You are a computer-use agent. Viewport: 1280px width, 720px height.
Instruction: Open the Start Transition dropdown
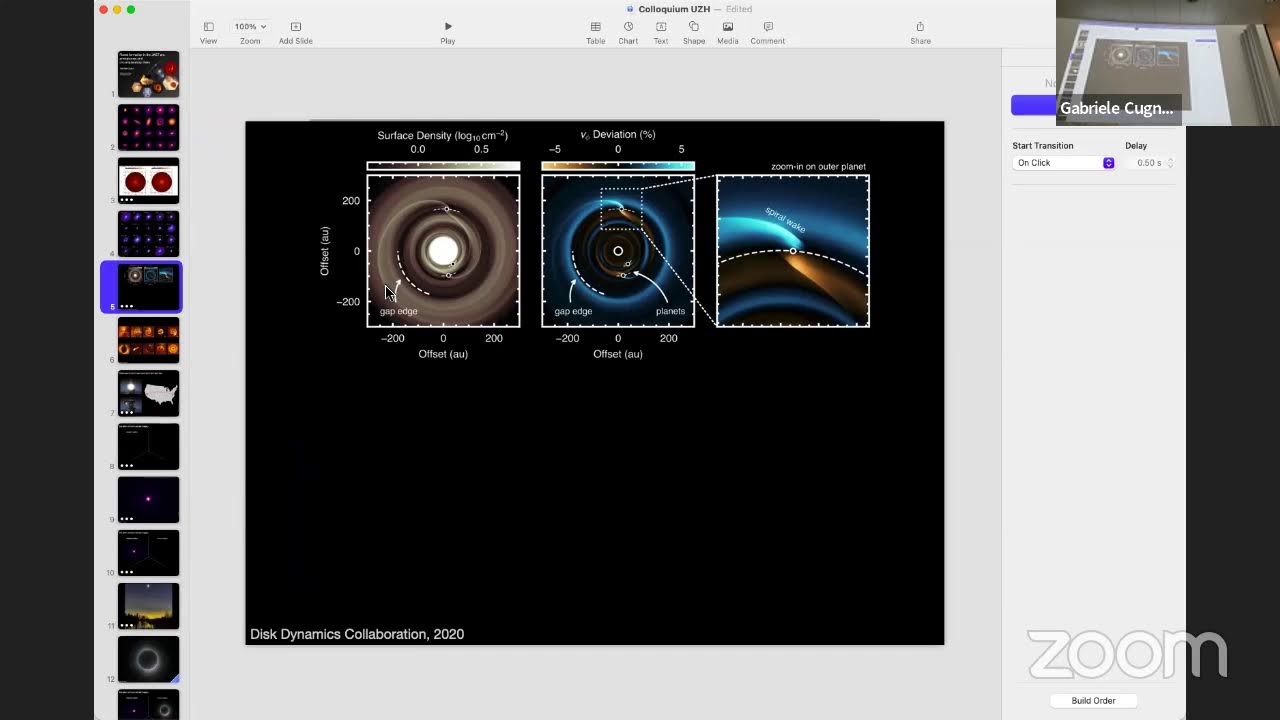tap(1064, 163)
